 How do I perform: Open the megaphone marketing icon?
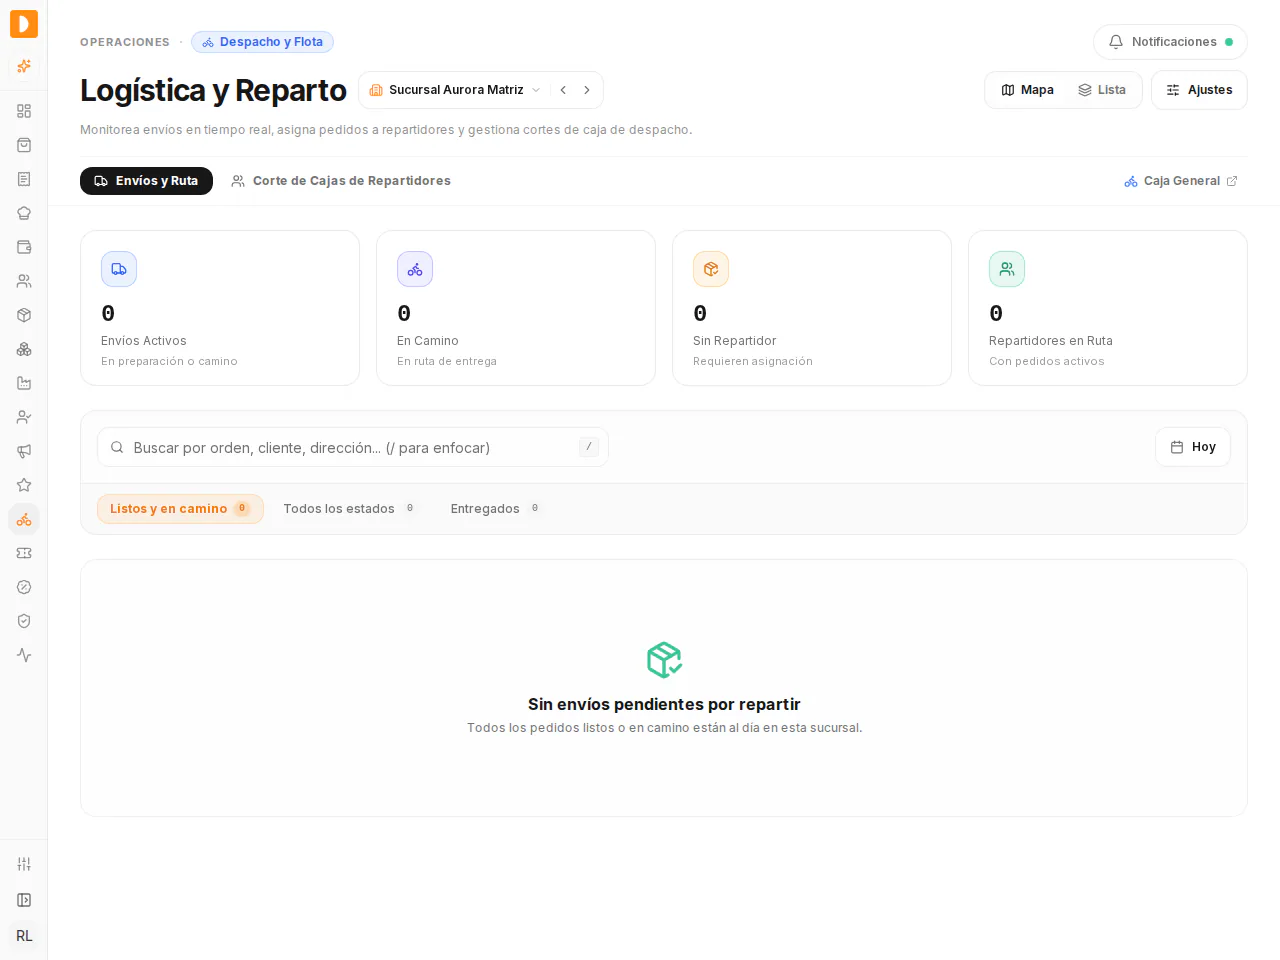24,451
